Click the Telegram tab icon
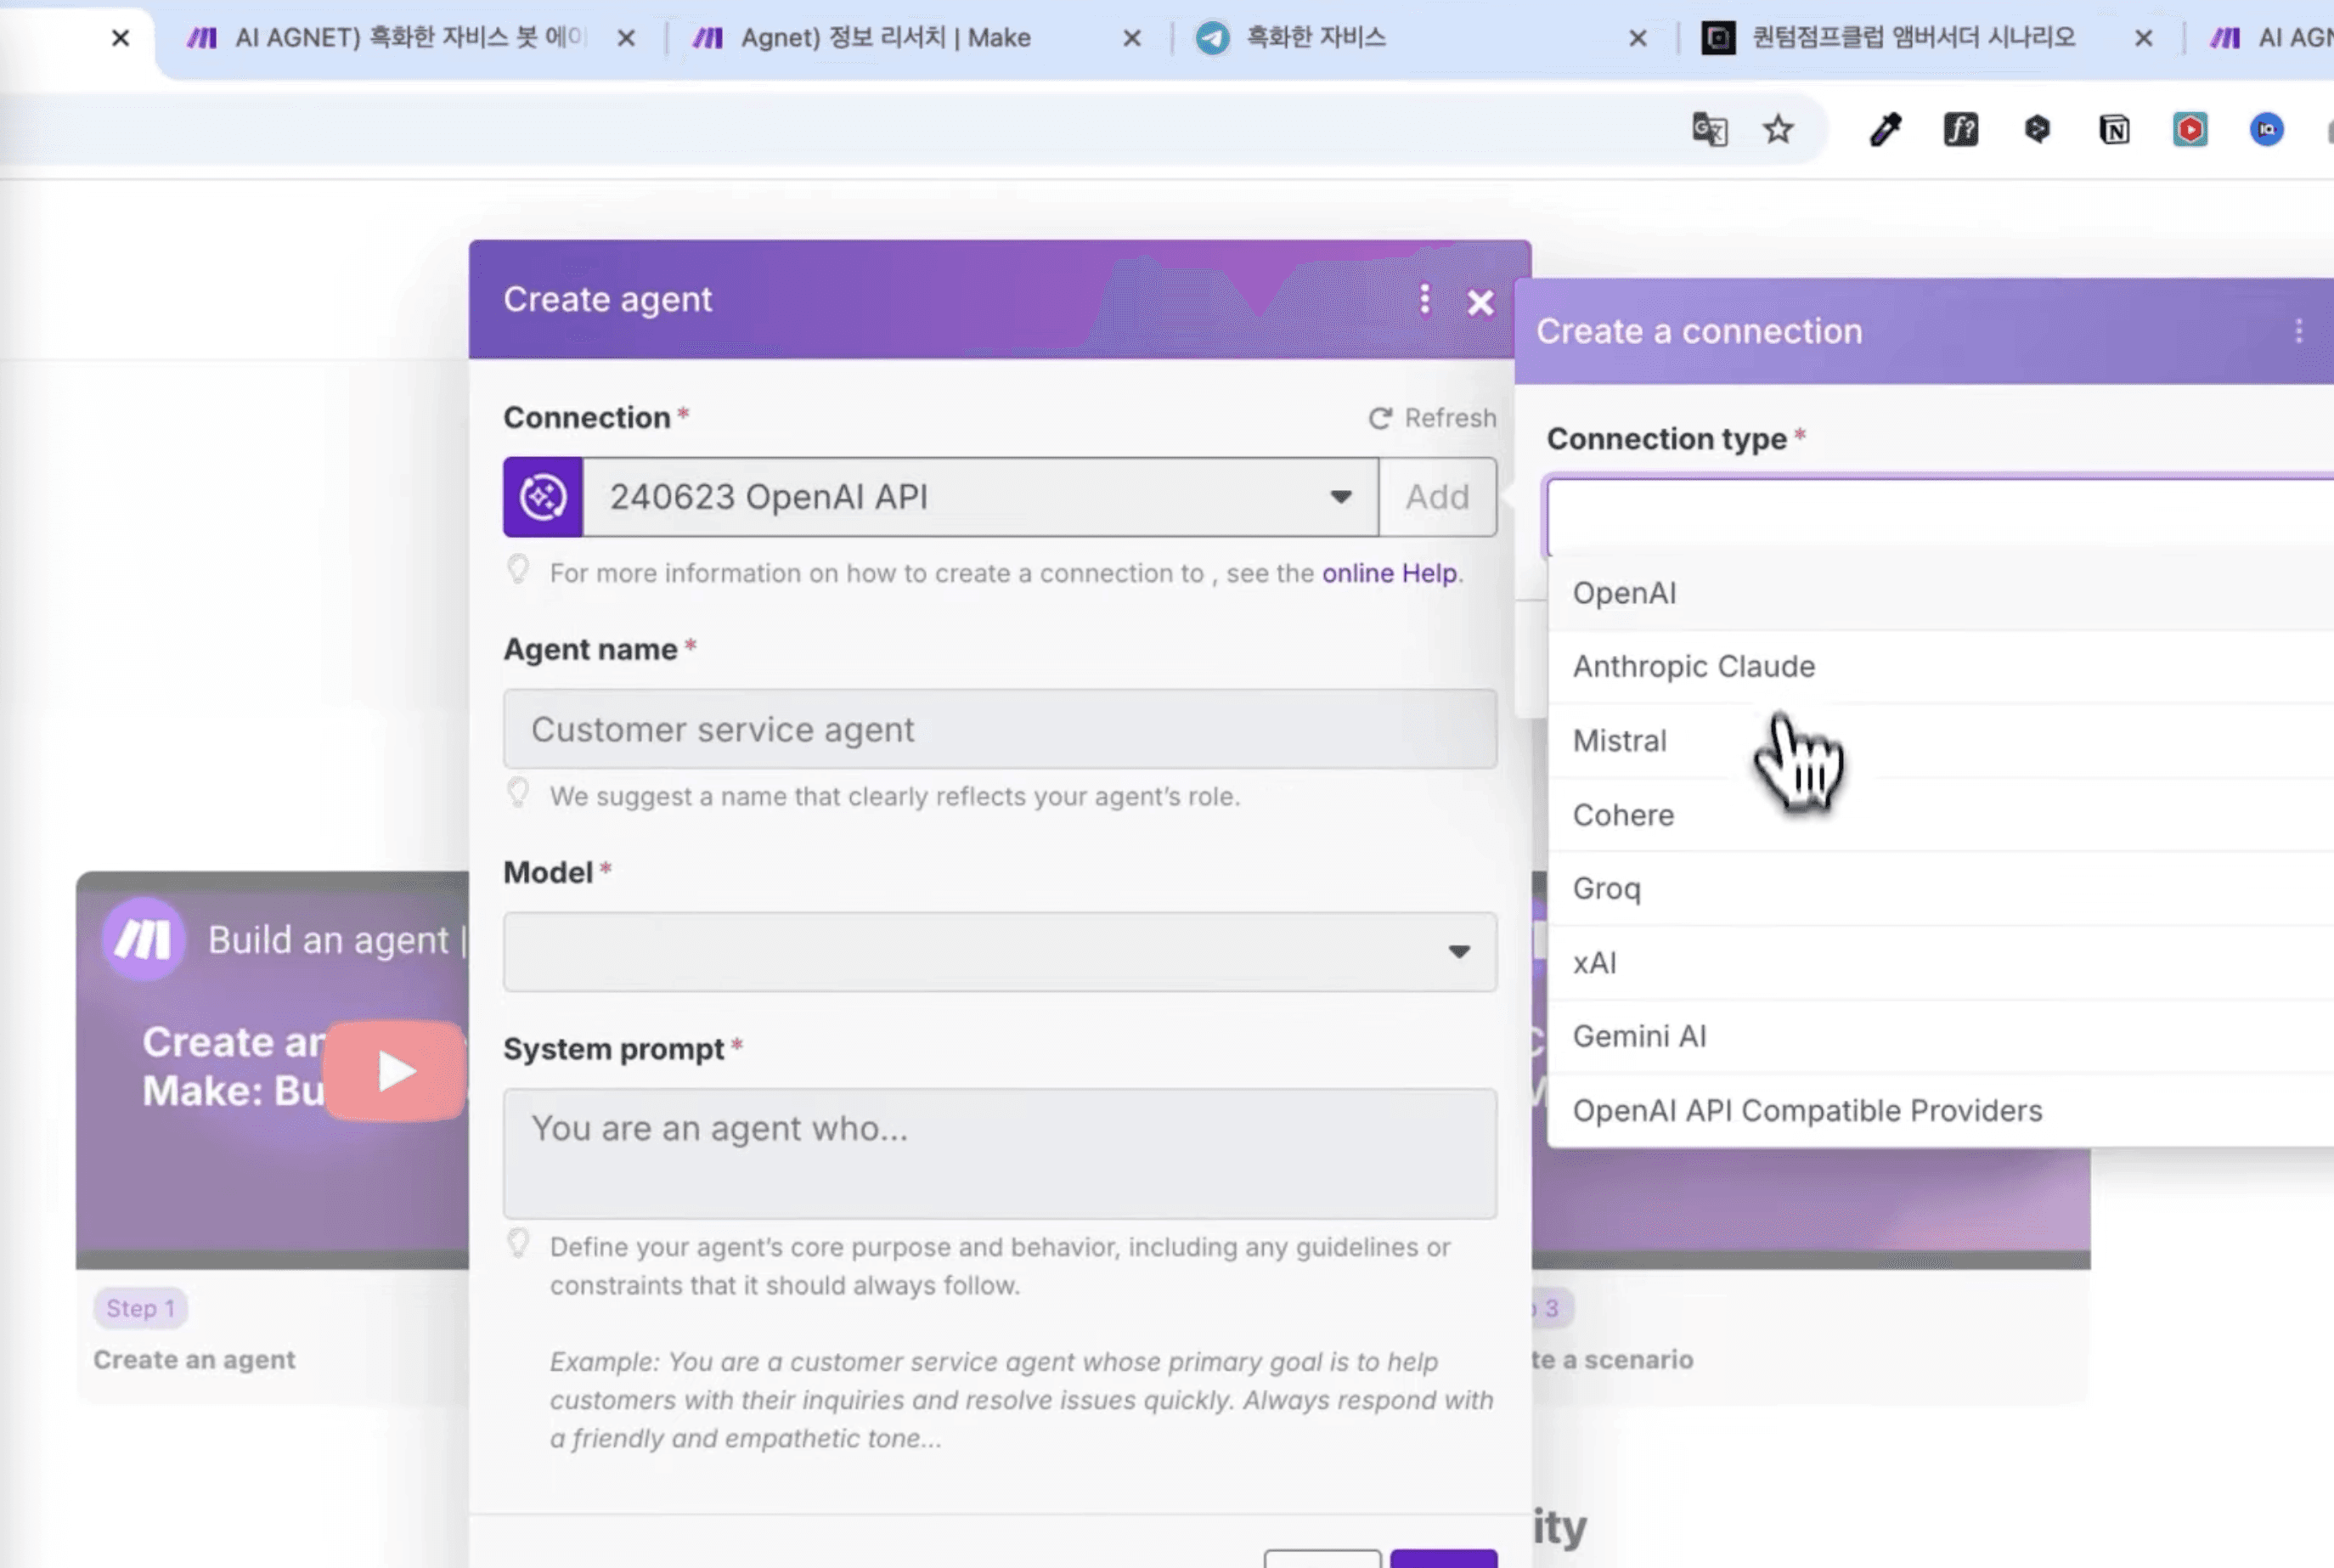Screen dimensions: 2334x1568 [1213, 38]
